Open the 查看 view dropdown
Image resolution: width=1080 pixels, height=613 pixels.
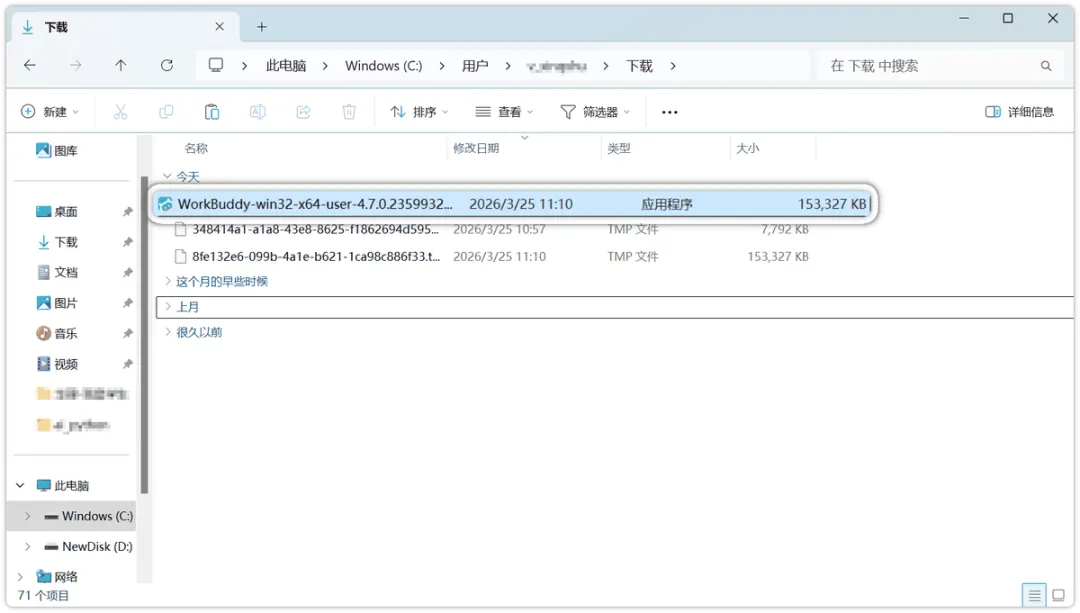click(504, 112)
